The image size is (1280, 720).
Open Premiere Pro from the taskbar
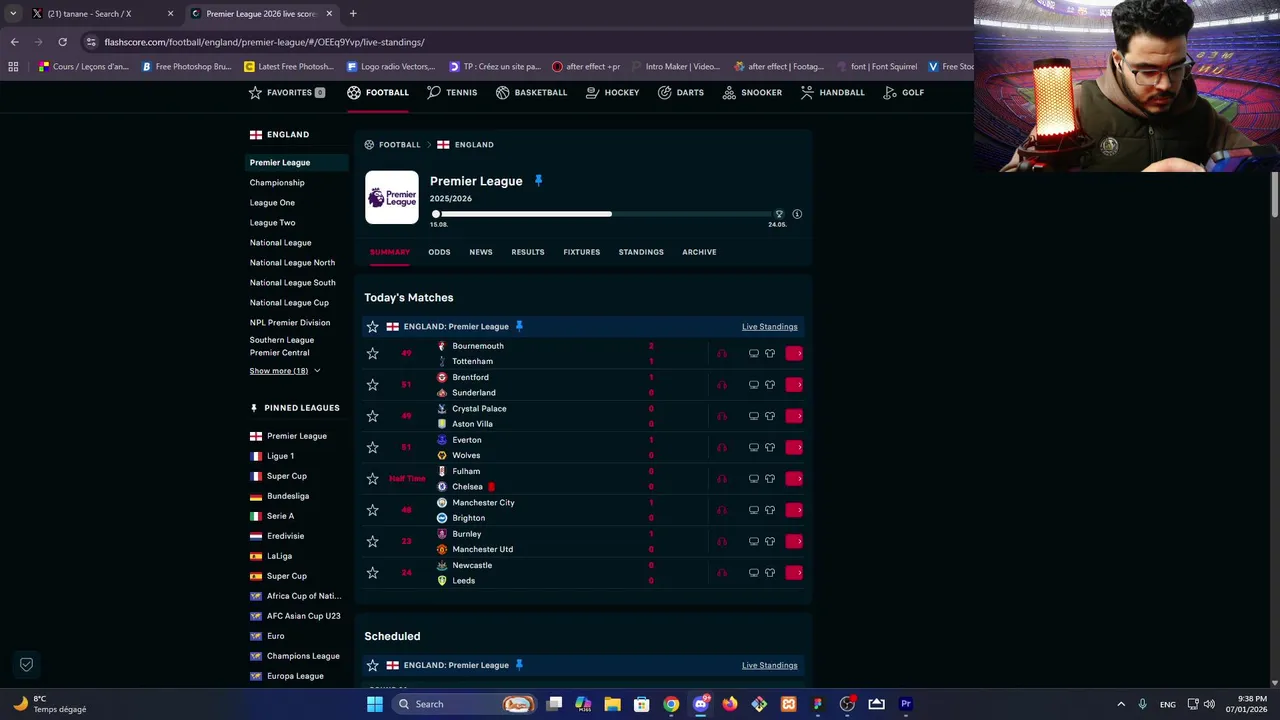pyautogui.click(x=906, y=704)
